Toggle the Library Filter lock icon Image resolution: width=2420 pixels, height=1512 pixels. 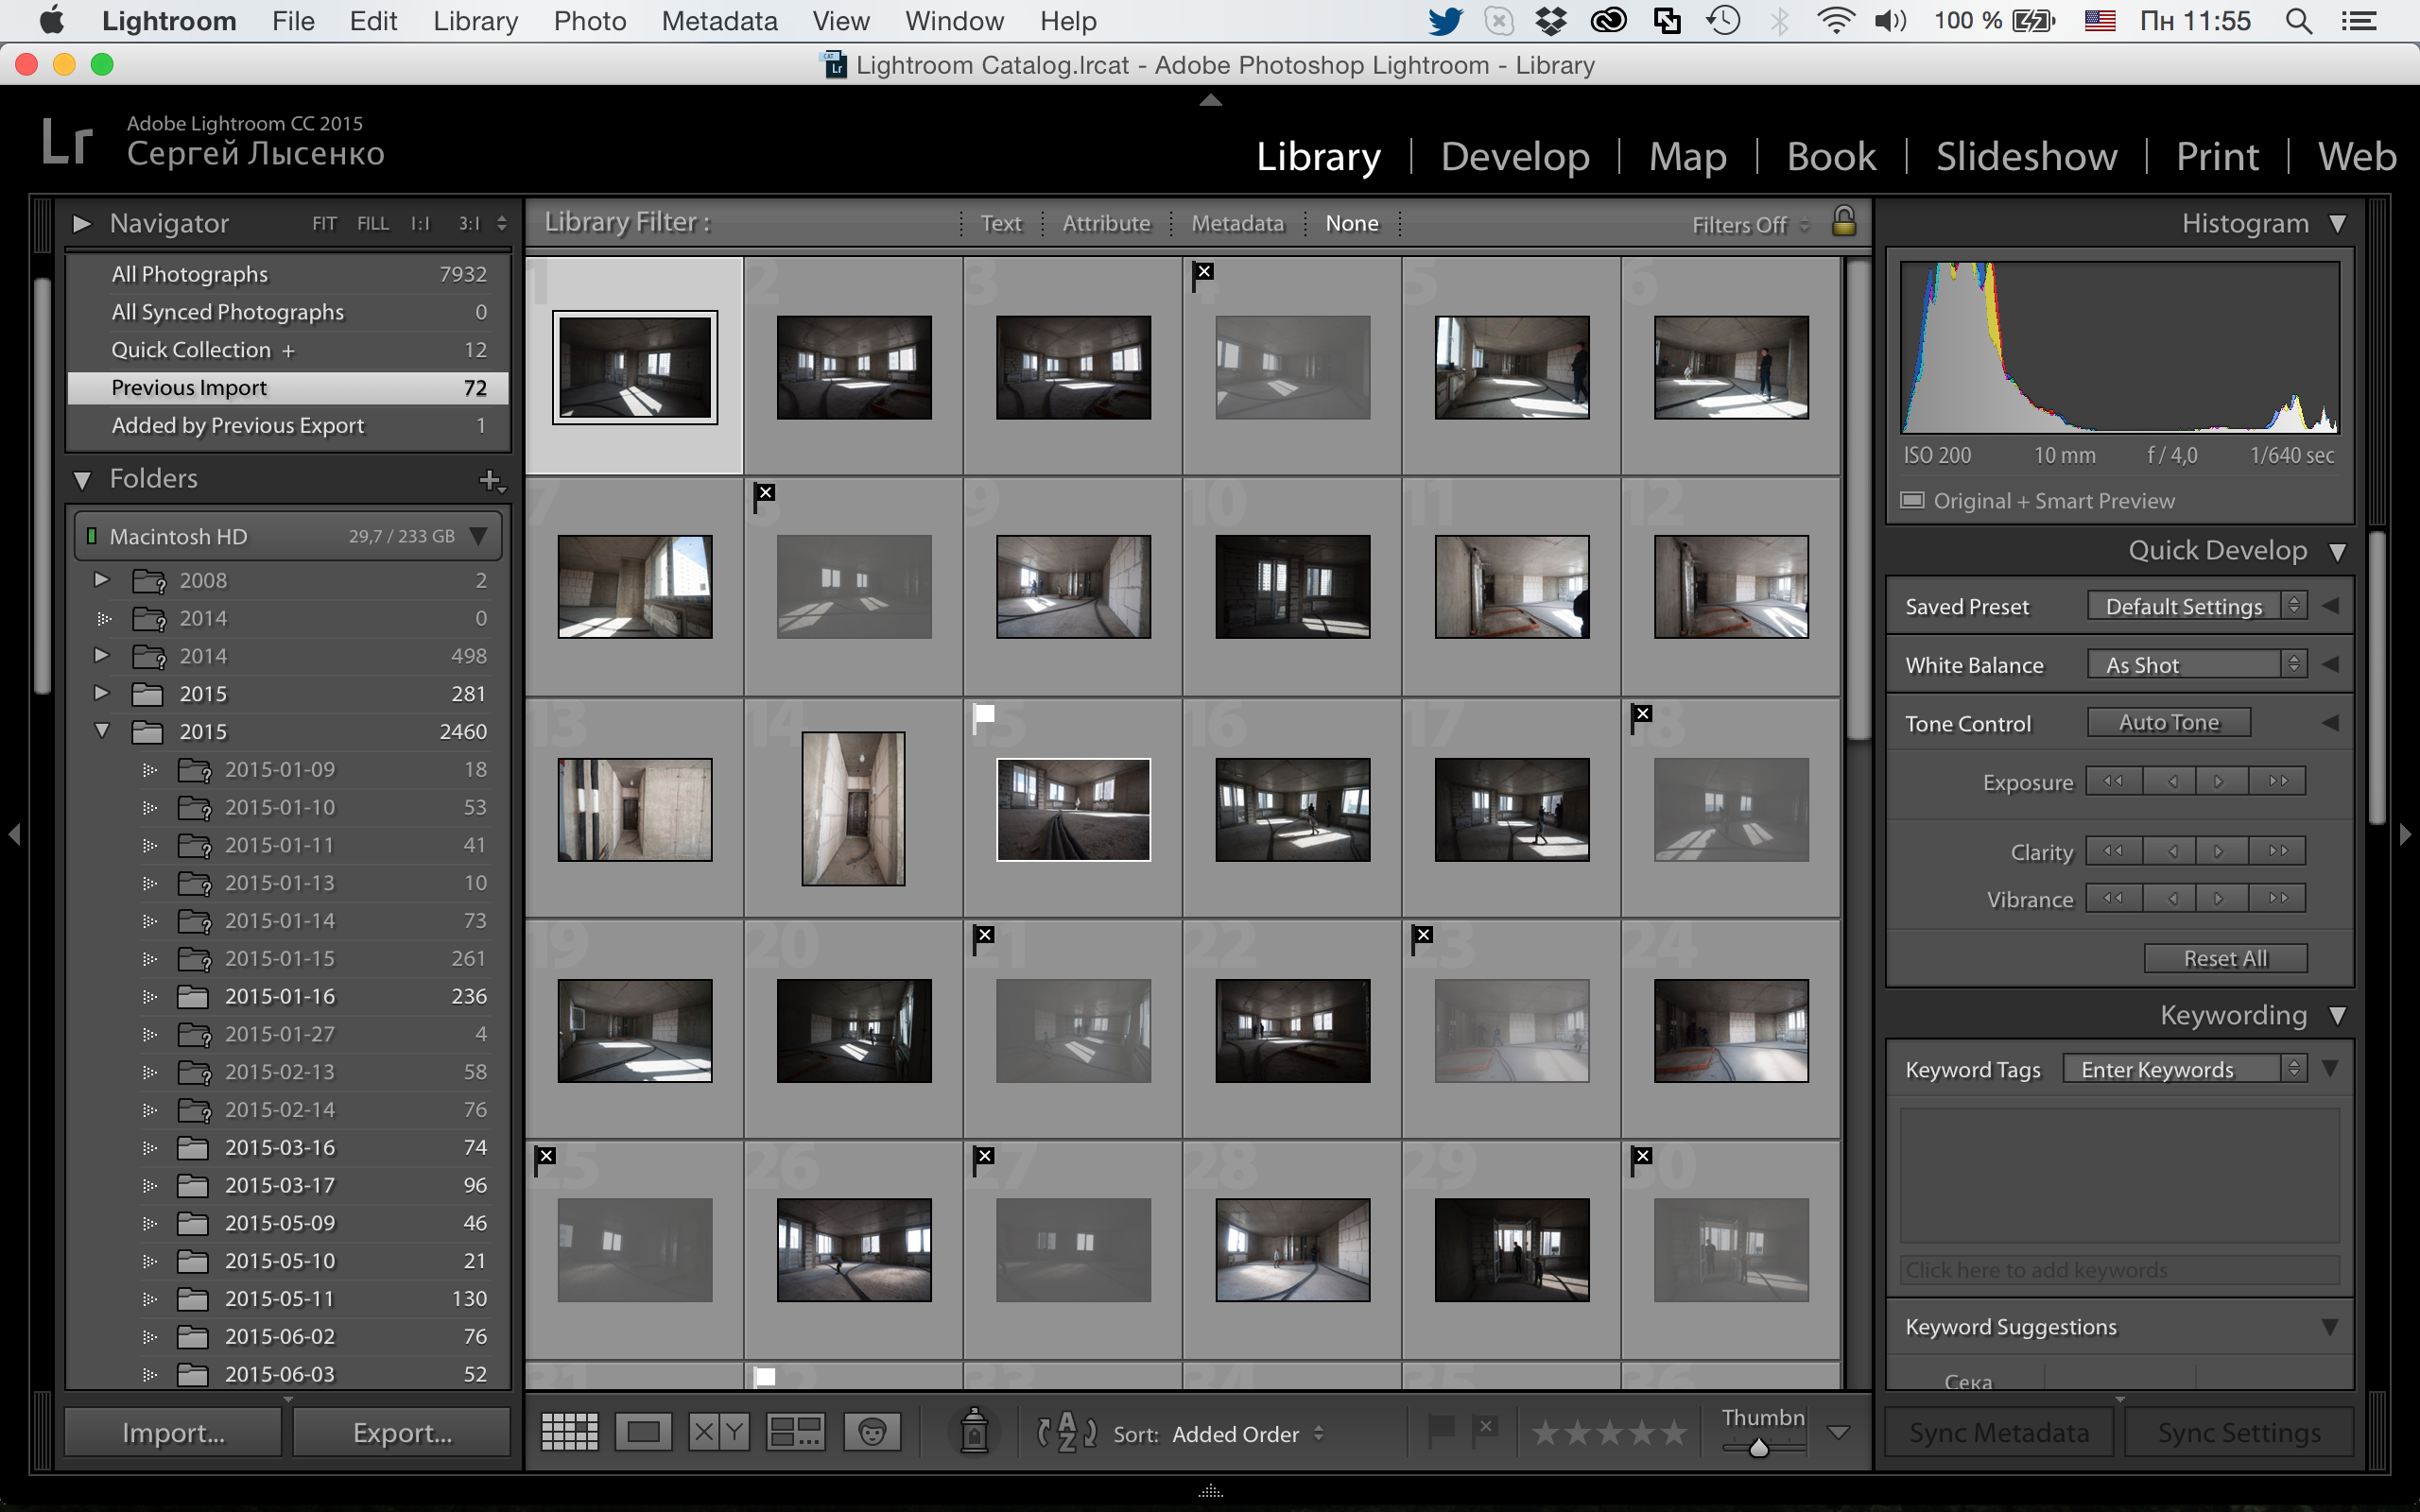click(x=1843, y=222)
